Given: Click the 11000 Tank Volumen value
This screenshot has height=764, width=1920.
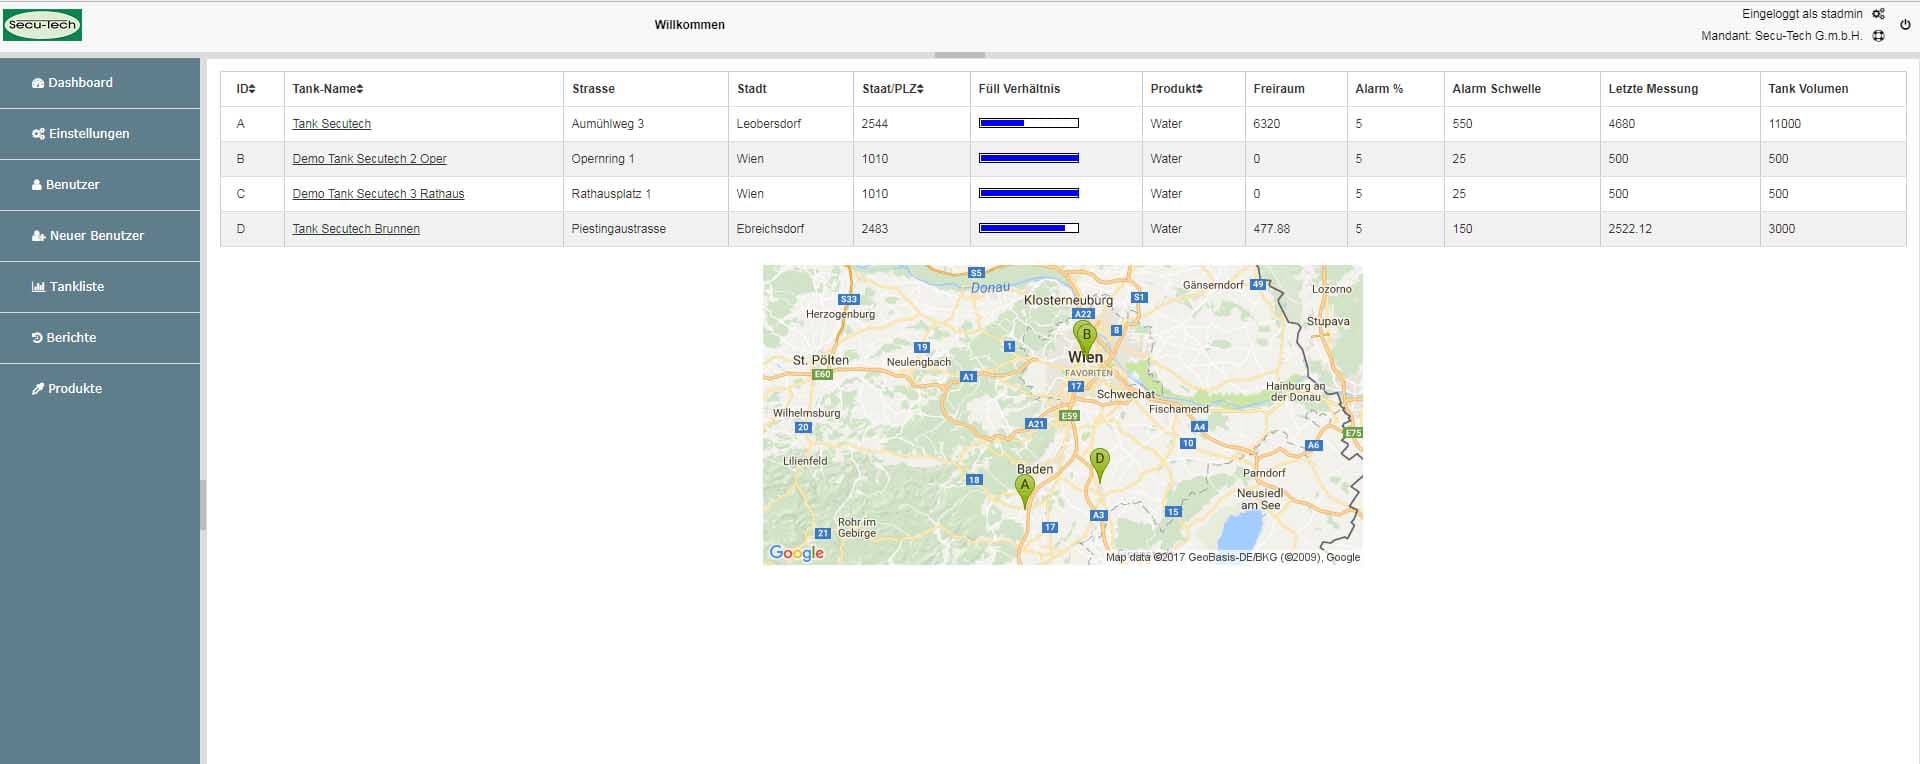Looking at the screenshot, I should pos(1784,124).
